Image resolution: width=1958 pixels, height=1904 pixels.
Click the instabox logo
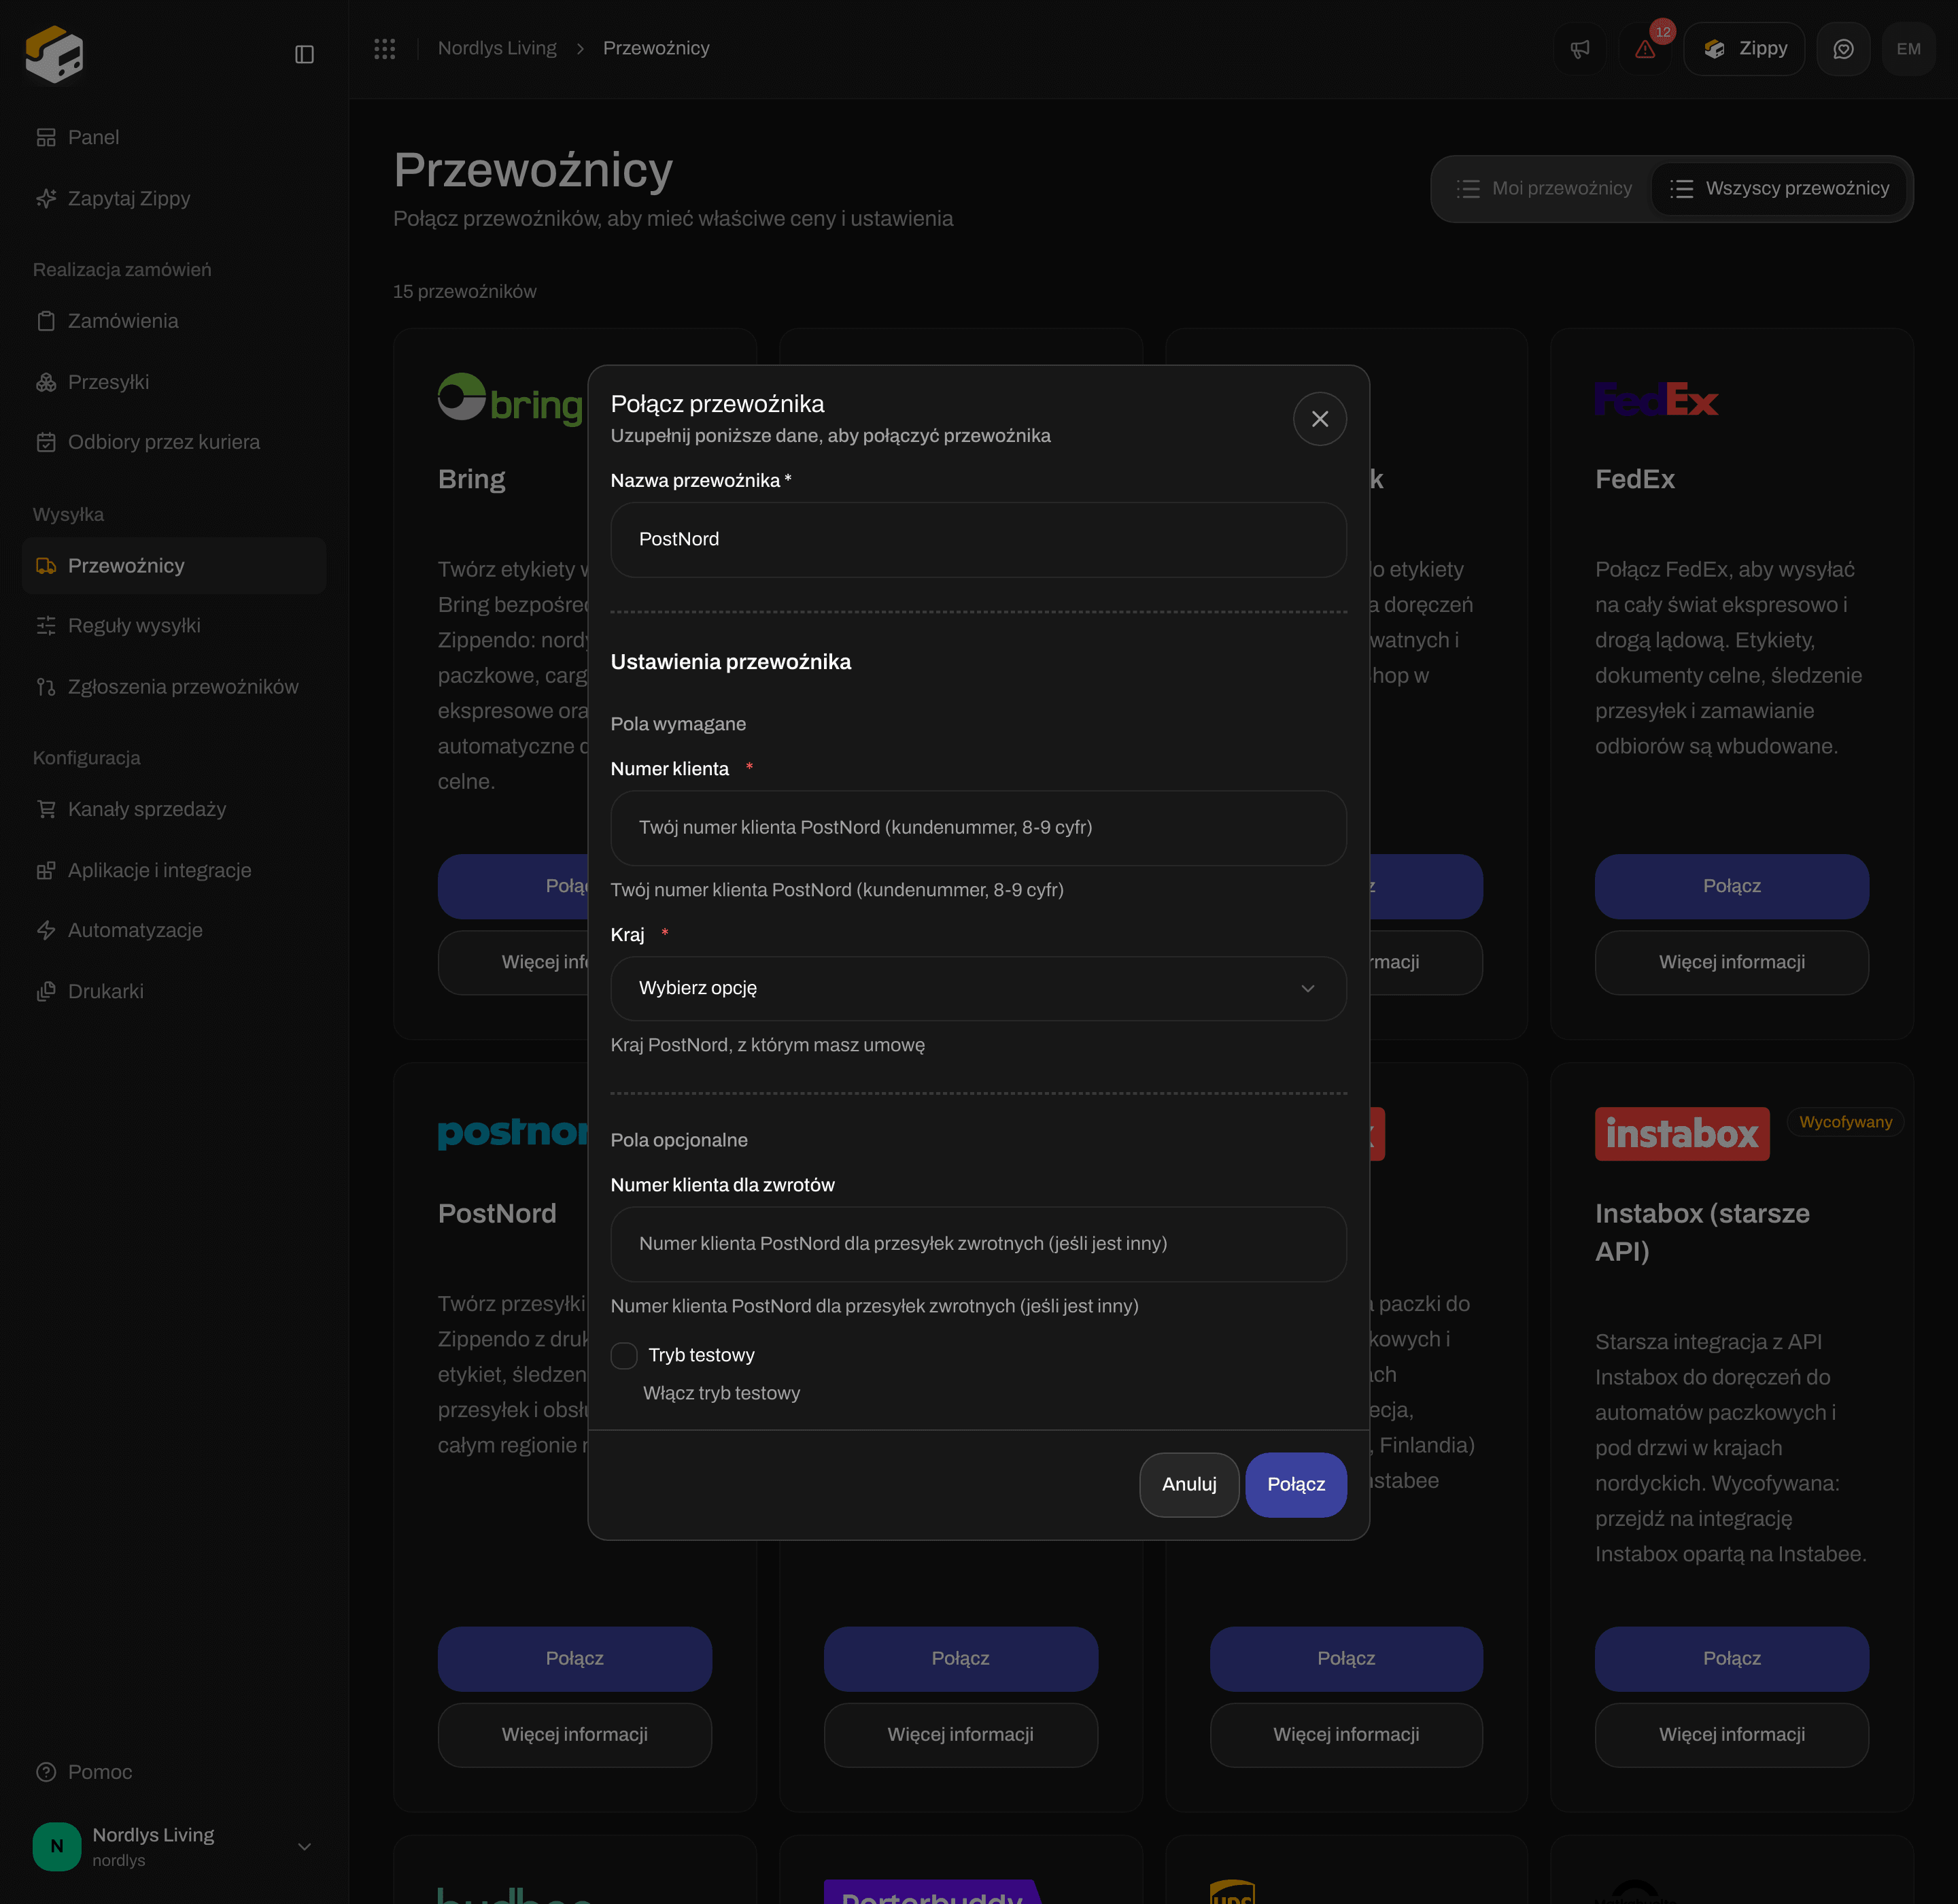coord(1682,1134)
